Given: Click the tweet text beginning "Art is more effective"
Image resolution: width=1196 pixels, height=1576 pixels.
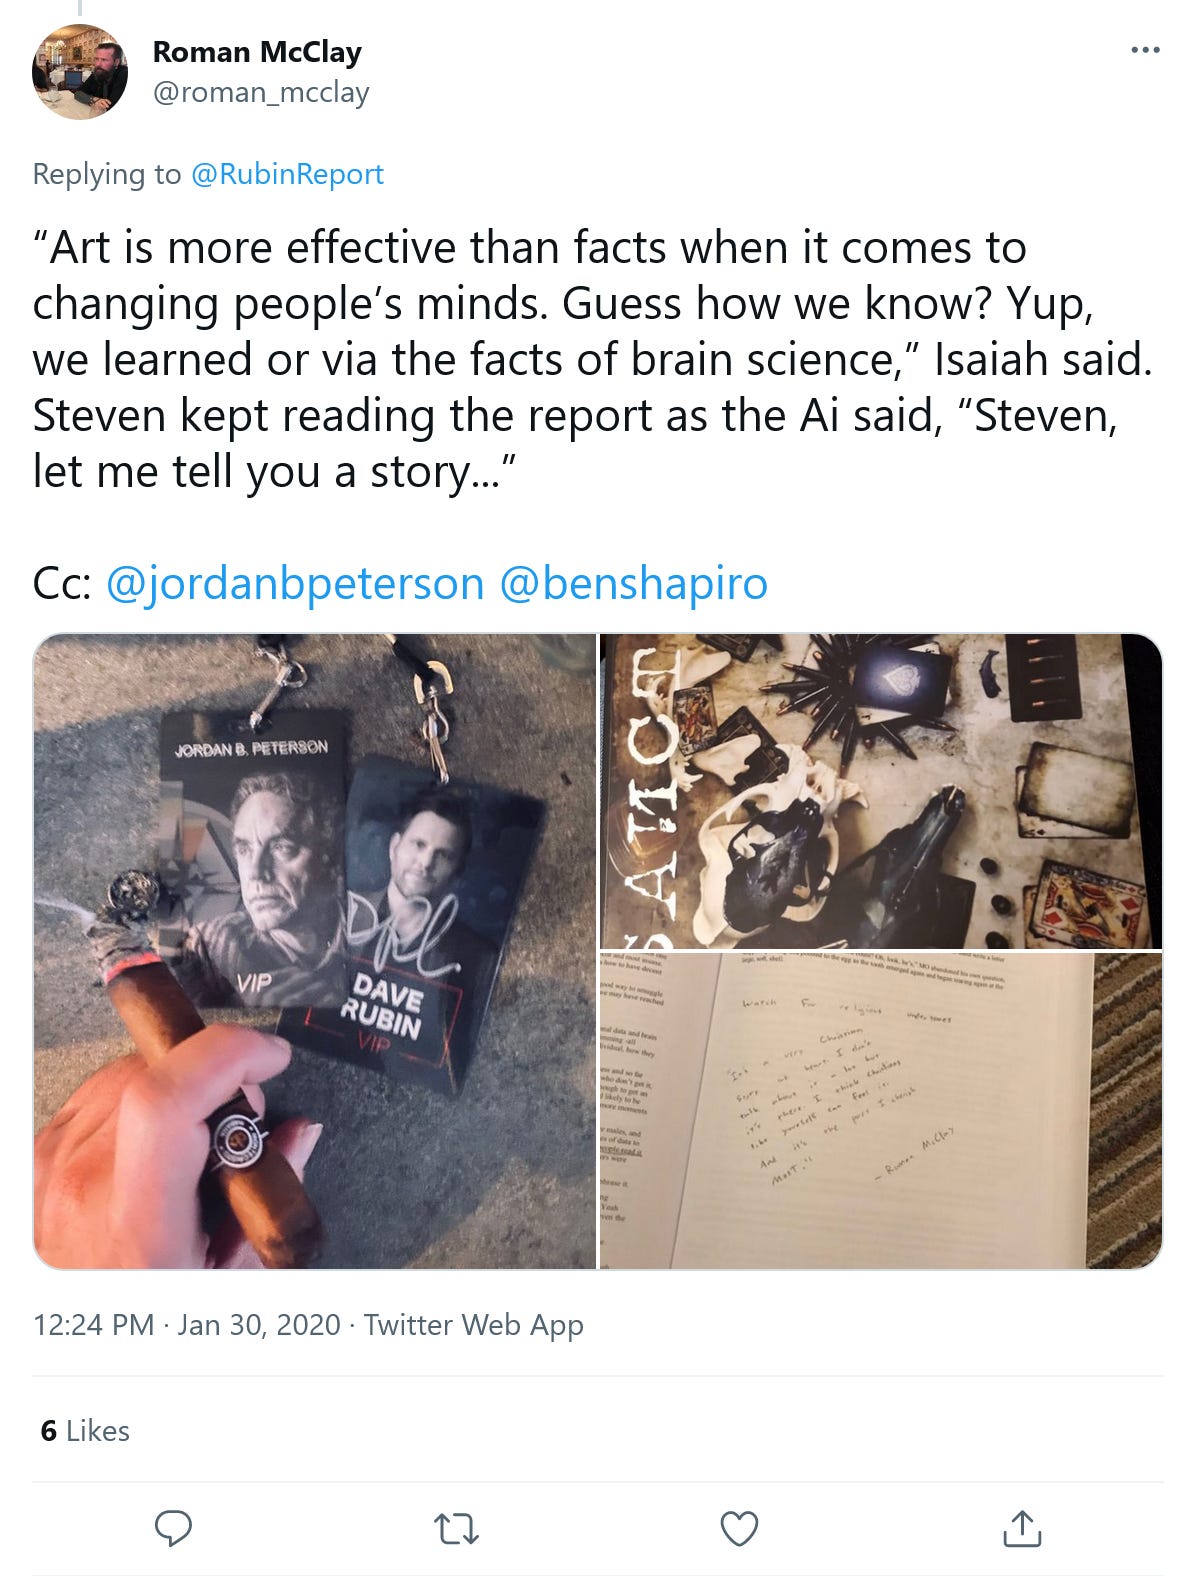Looking at the screenshot, I should pyautogui.click(x=592, y=359).
